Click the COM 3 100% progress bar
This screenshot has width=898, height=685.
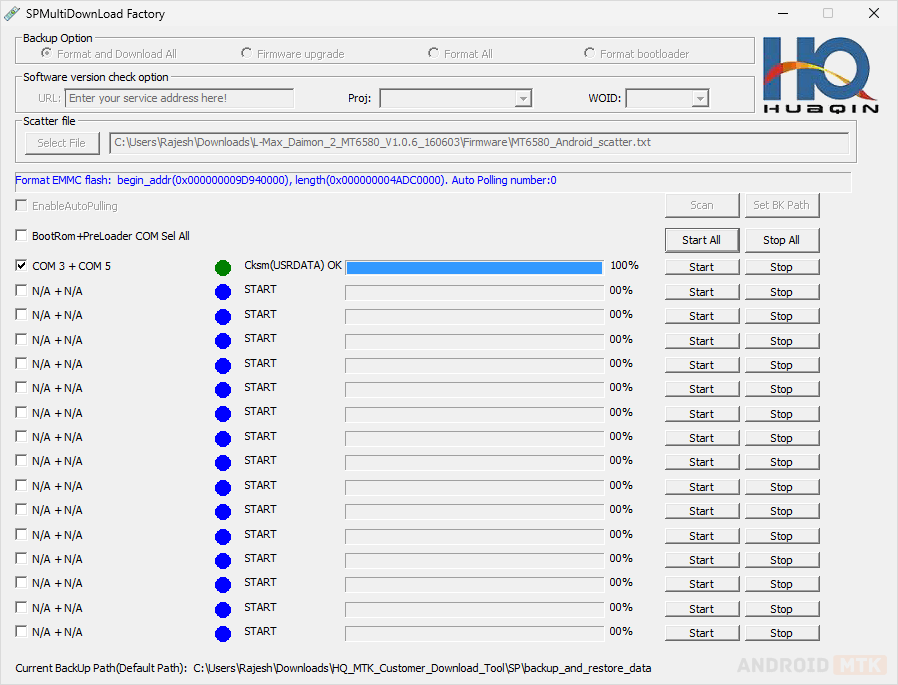click(474, 267)
